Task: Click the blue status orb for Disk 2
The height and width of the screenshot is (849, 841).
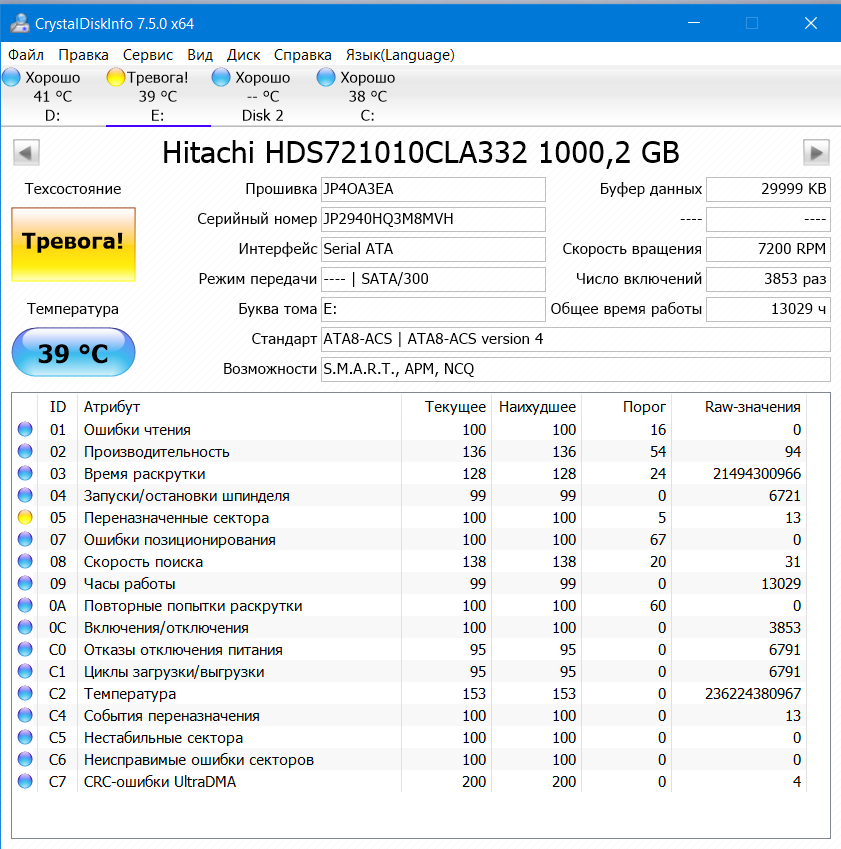Action: coord(222,77)
